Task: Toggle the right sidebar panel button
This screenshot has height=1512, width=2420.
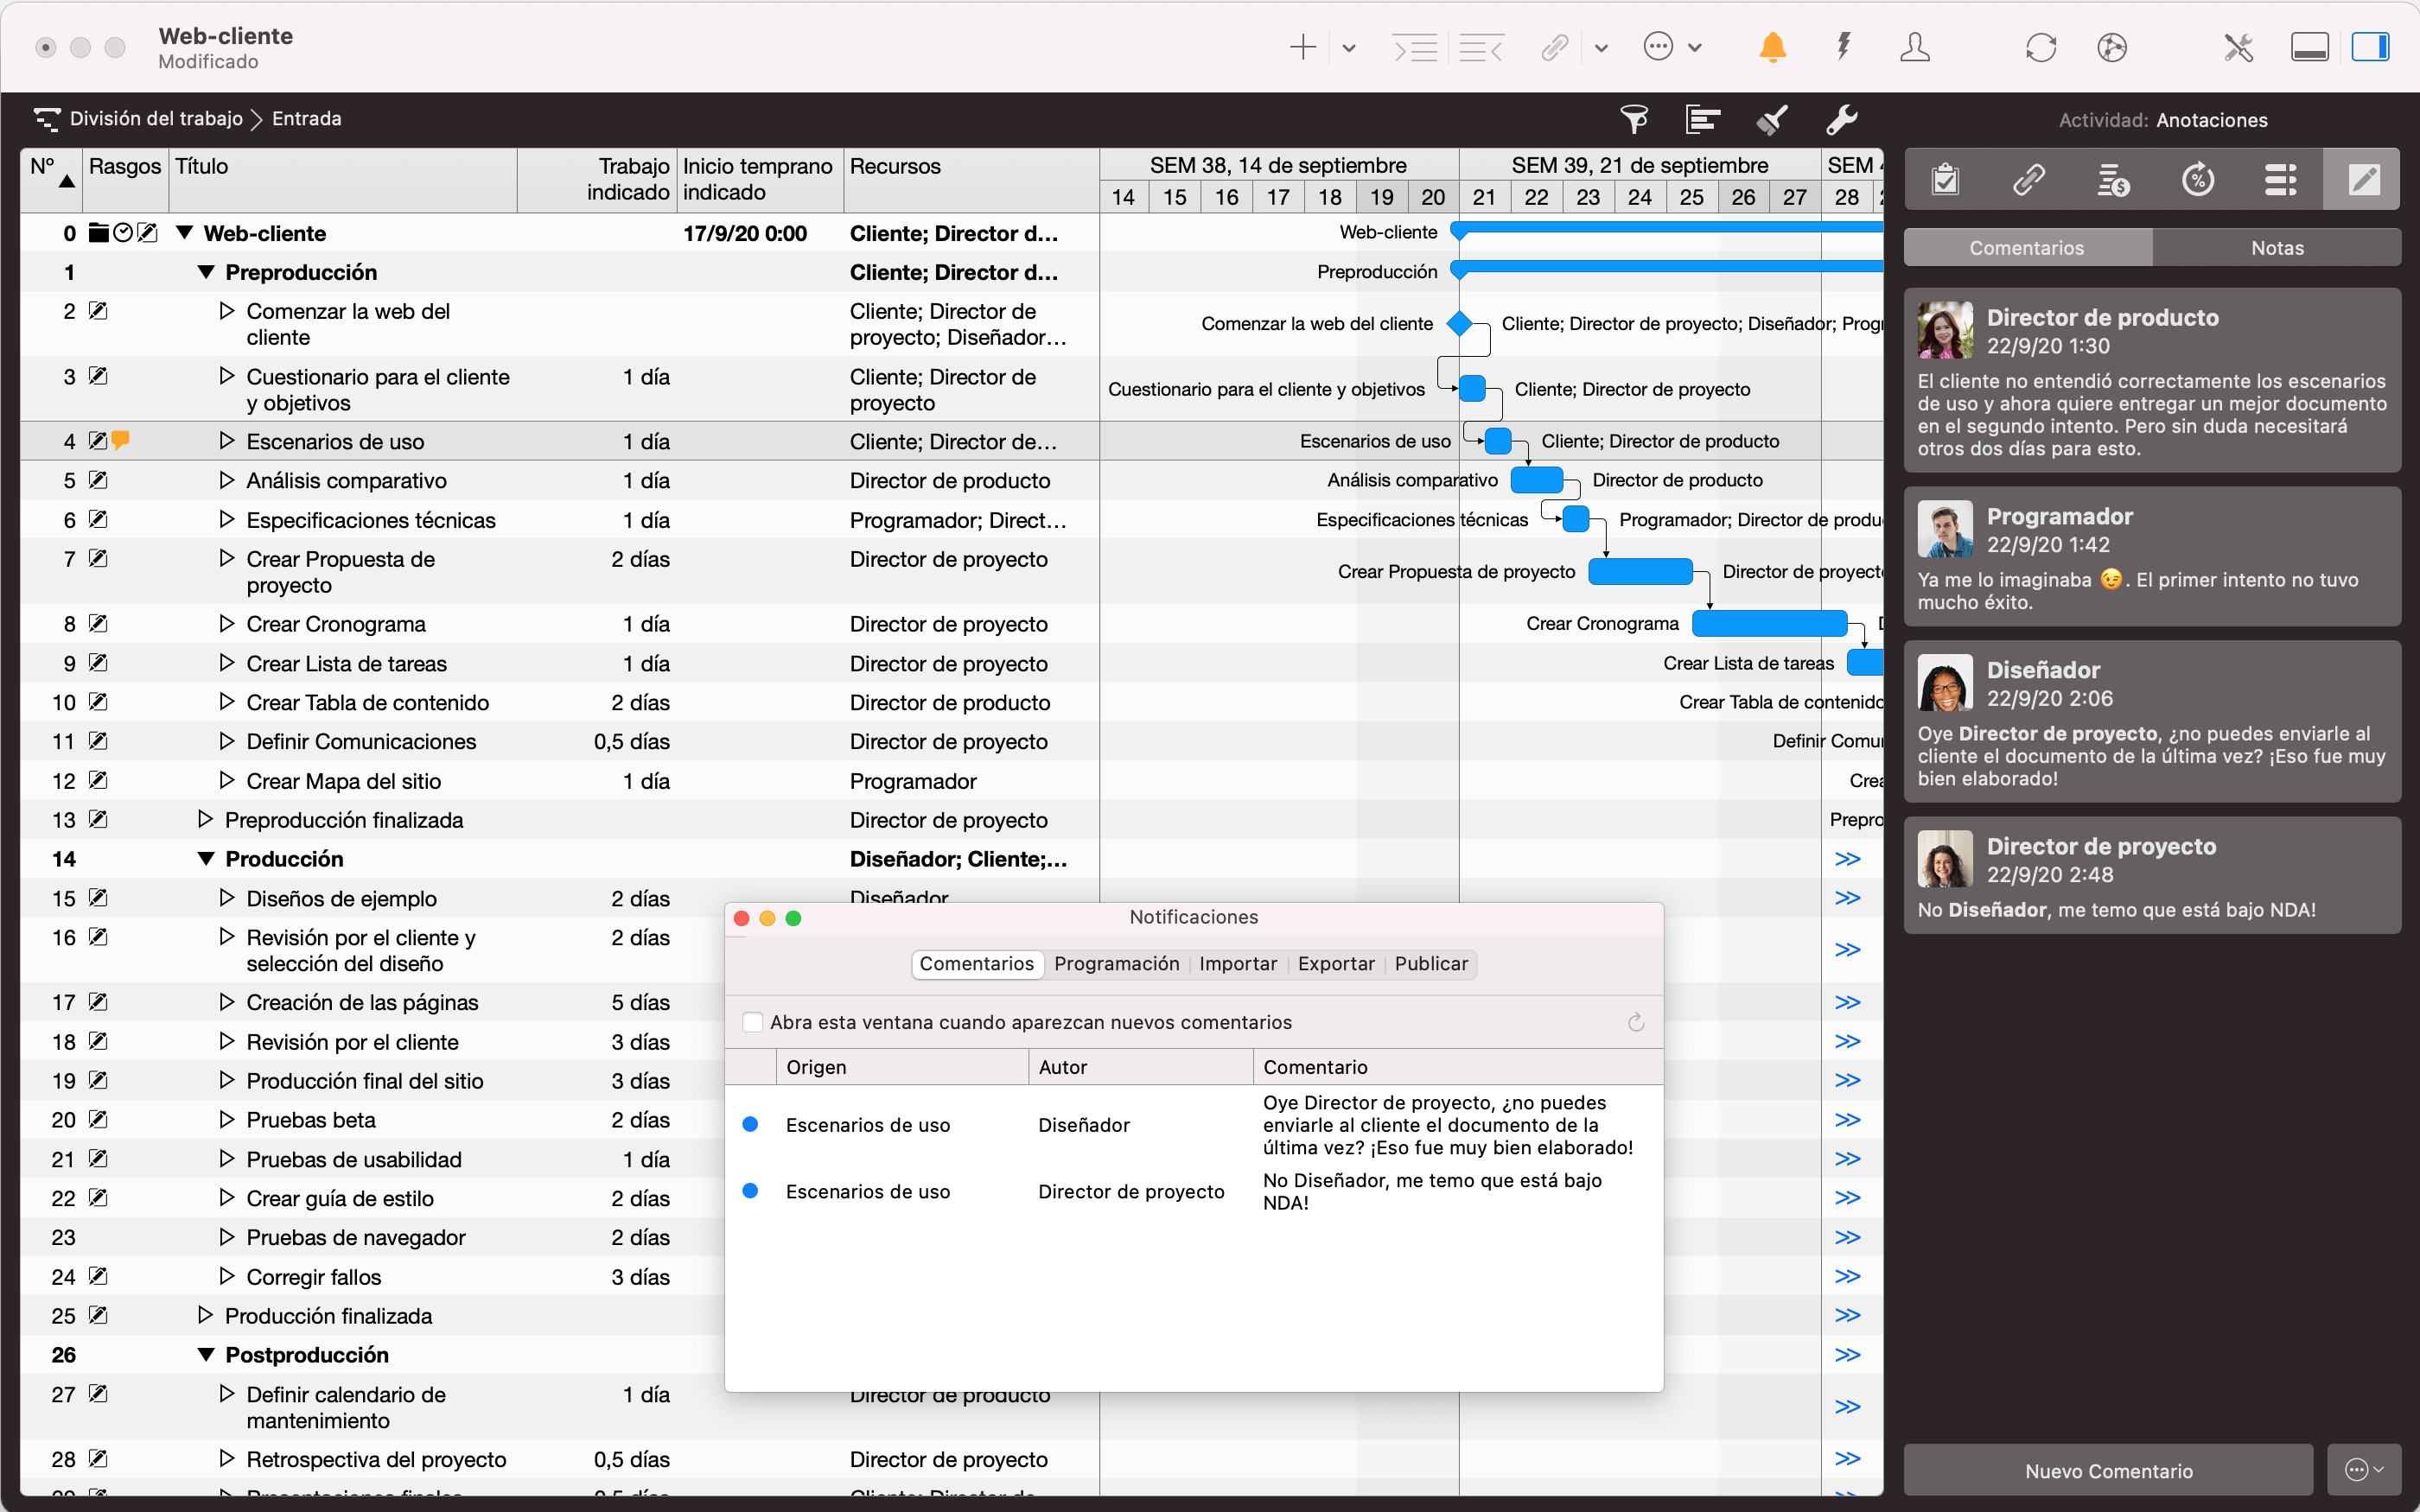Action: 2370,47
